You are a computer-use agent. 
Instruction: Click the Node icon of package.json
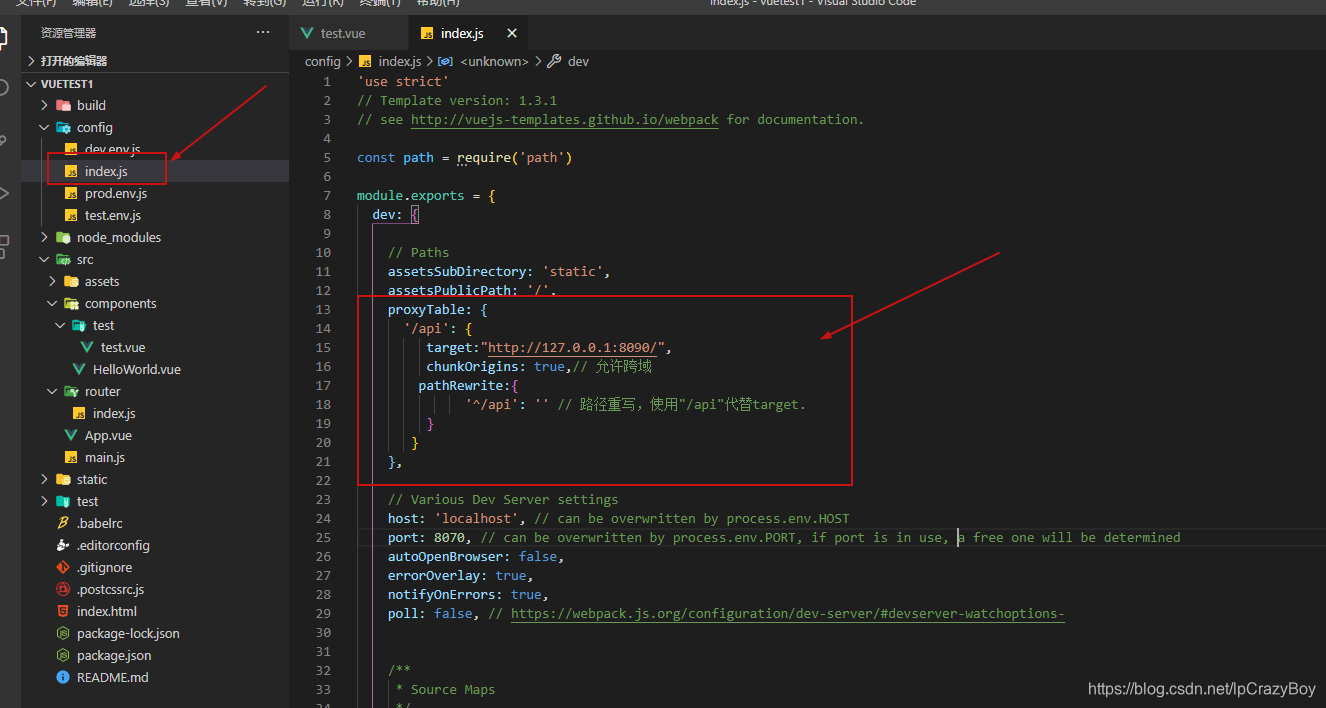click(x=63, y=655)
